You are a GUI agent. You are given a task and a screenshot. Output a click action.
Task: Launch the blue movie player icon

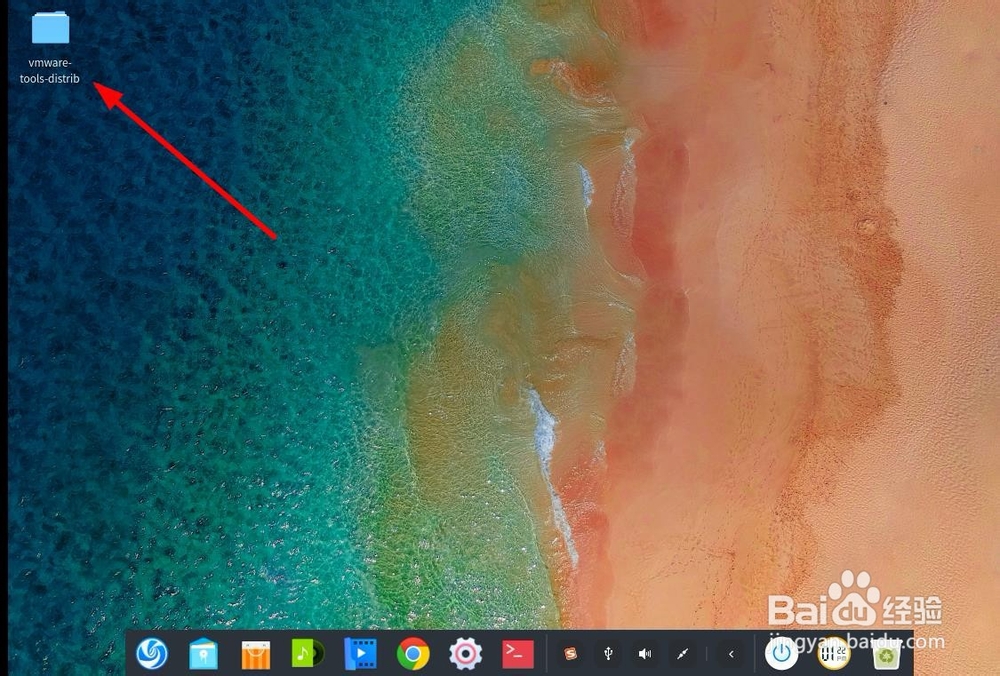point(360,654)
